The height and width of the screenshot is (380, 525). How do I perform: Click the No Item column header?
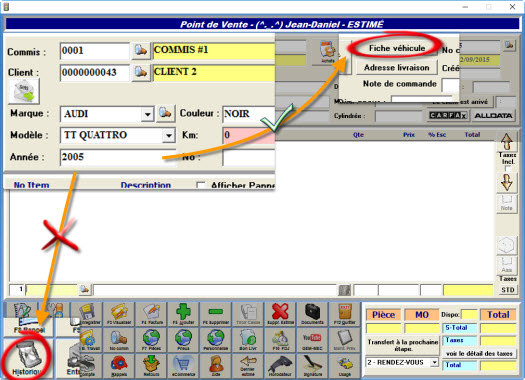point(31,185)
